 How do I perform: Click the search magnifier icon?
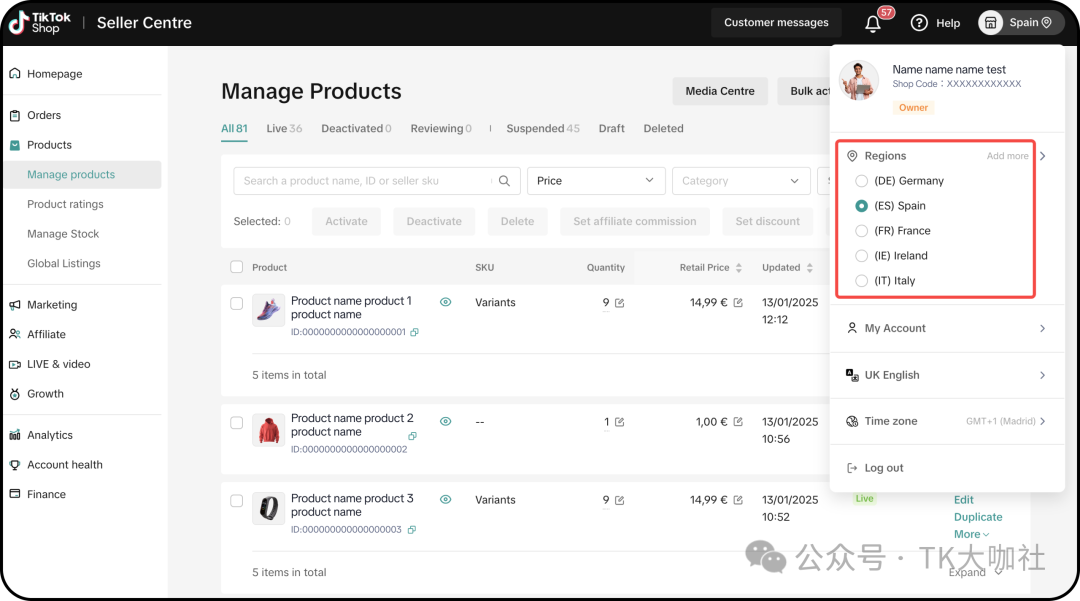coord(504,180)
